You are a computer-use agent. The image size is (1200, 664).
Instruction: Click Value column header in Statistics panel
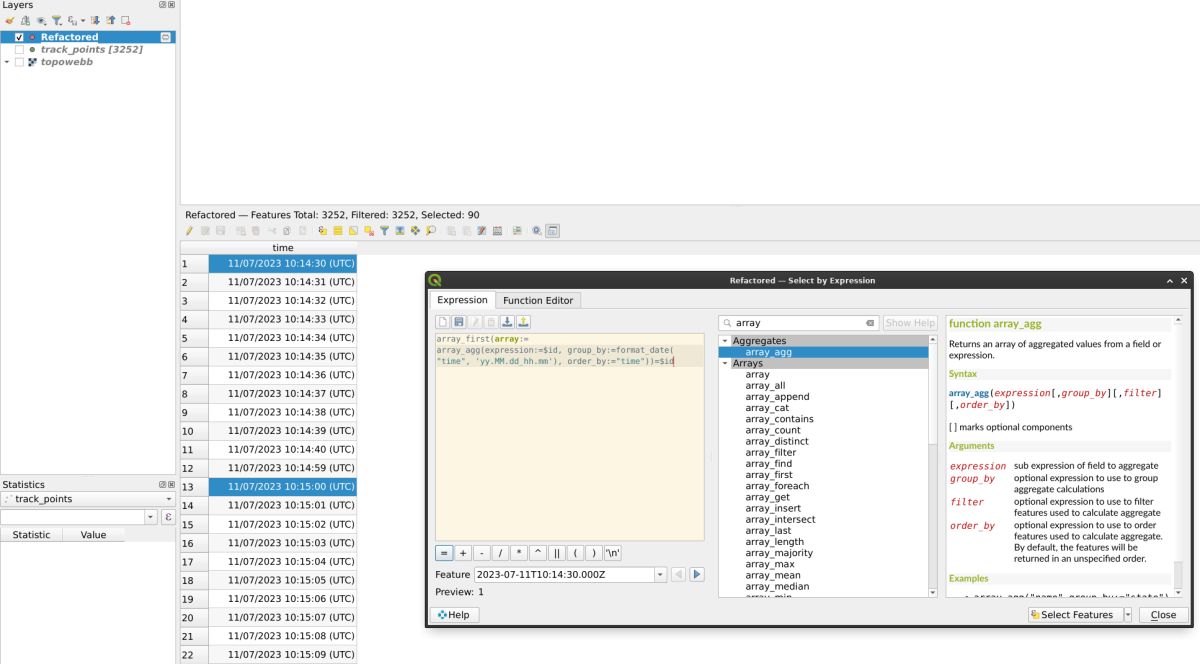tap(93, 535)
